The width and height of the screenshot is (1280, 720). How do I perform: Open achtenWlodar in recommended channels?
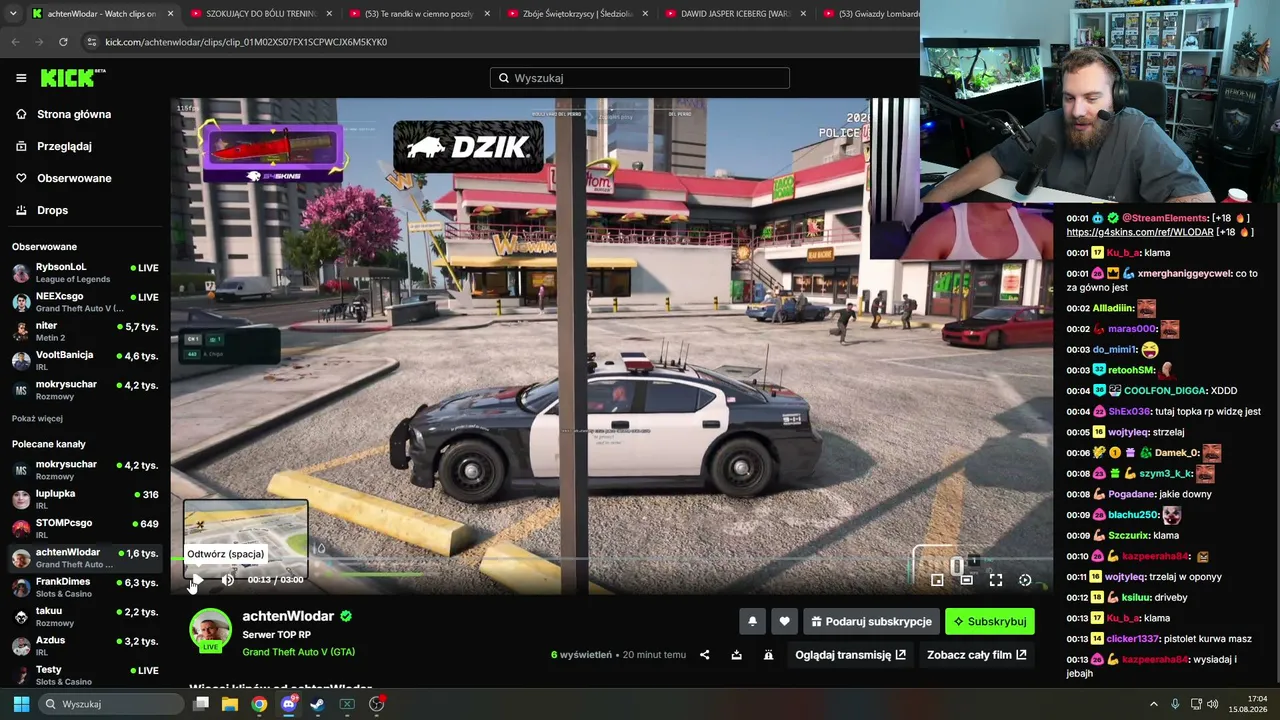pos(85,557)
